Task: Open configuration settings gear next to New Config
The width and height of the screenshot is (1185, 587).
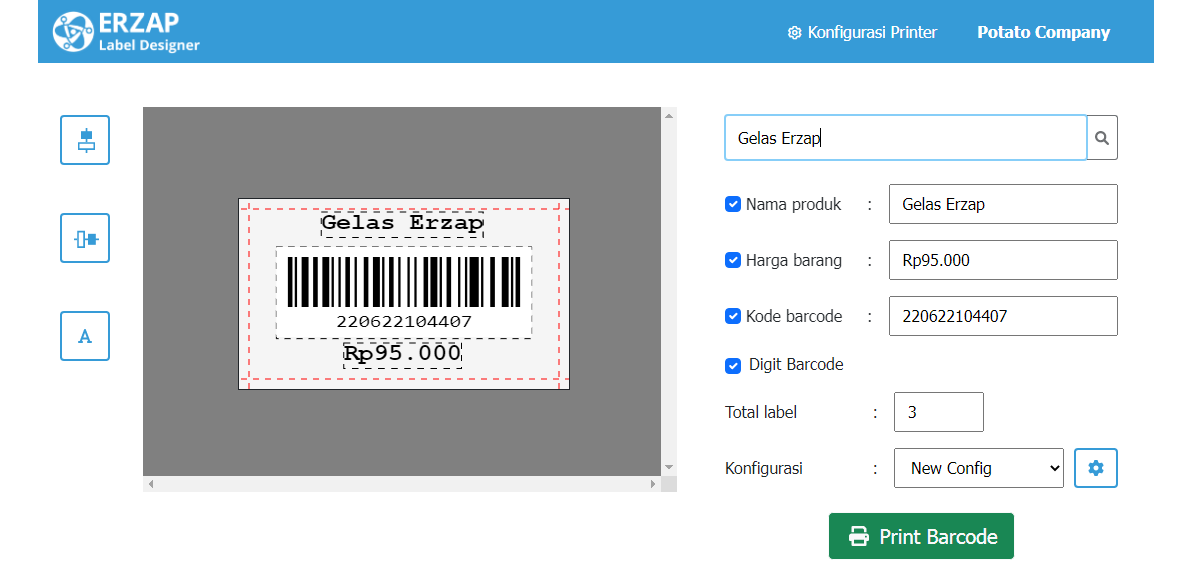Action: pyautogui.click(x=1096, y=468)
